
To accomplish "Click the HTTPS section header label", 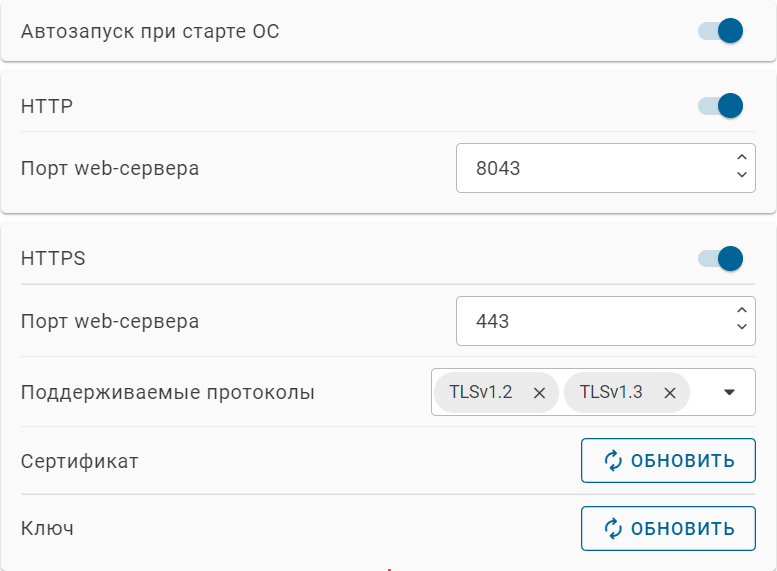I will 53,258.
